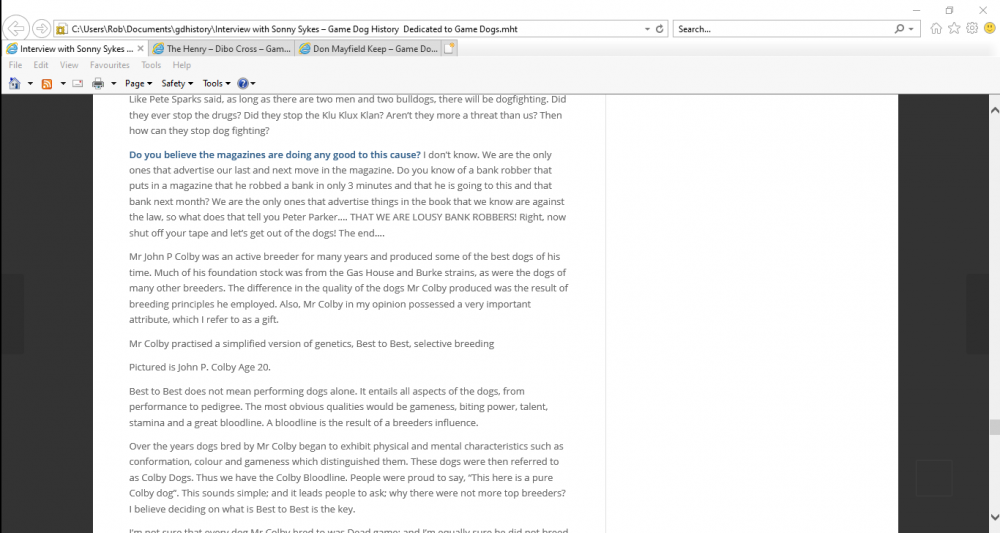Click the orange RSS feeds icon
The height and width of the screenshot is (533, 1000).
coord(47,84)
